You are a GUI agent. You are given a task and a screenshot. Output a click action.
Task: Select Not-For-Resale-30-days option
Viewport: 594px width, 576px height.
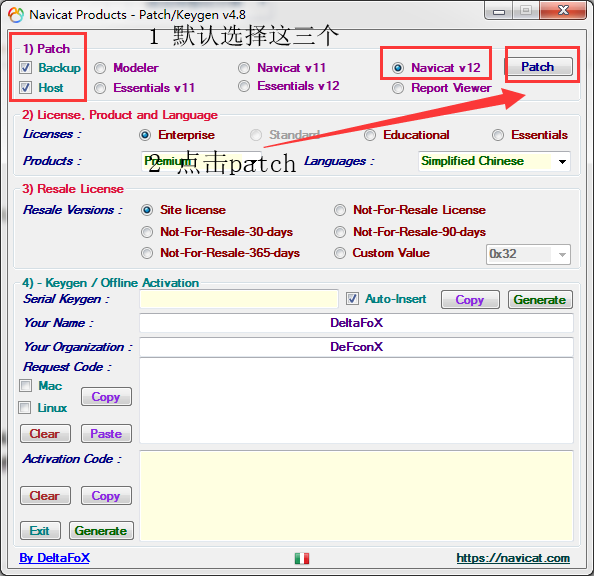click(147, 232)
